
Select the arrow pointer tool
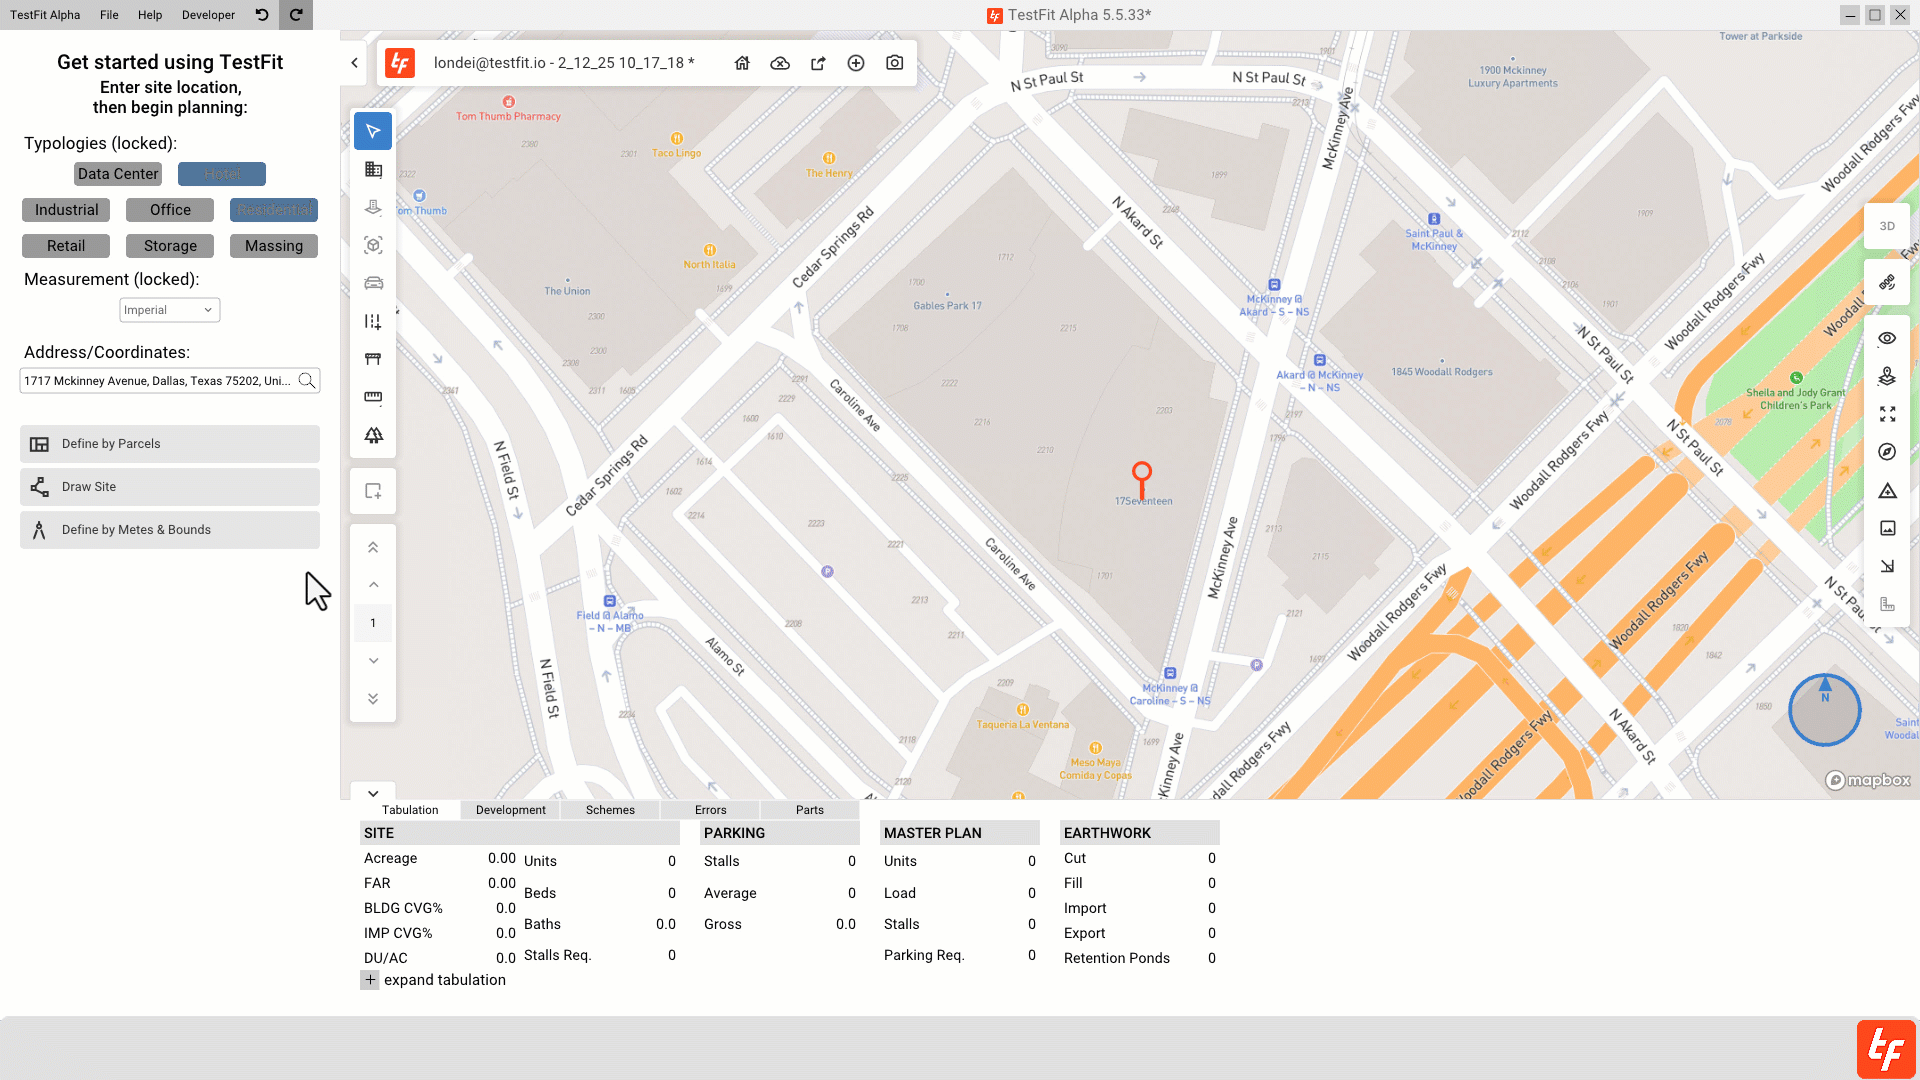tap(373, 131)
